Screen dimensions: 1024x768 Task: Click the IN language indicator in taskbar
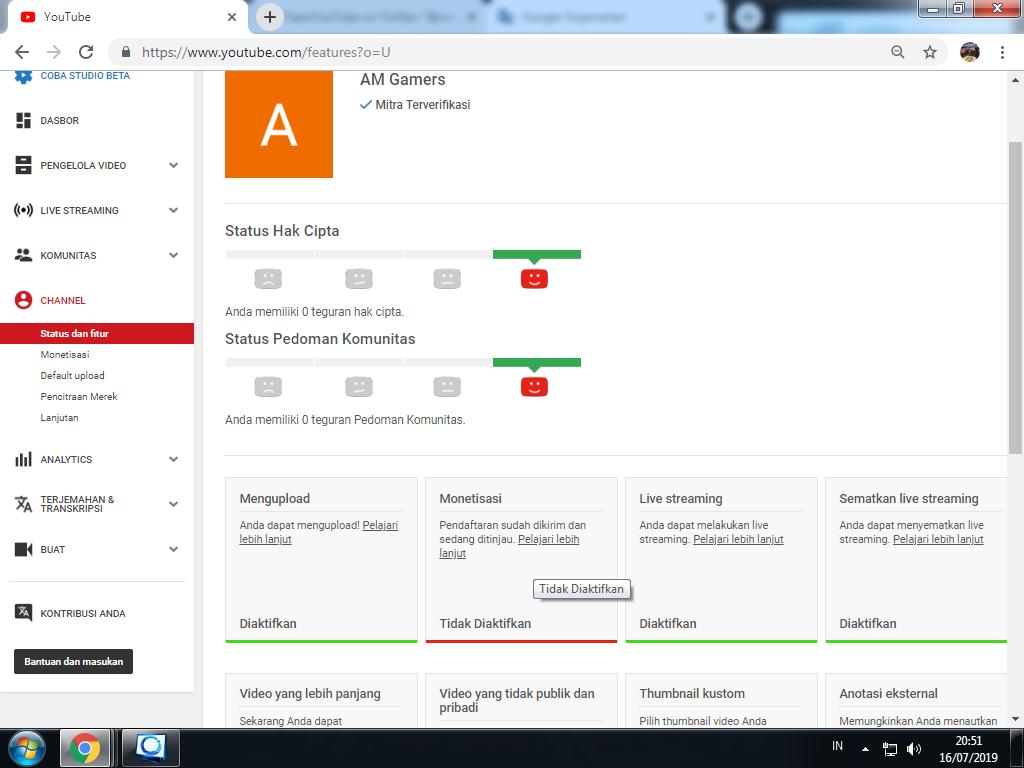(838, 746)
